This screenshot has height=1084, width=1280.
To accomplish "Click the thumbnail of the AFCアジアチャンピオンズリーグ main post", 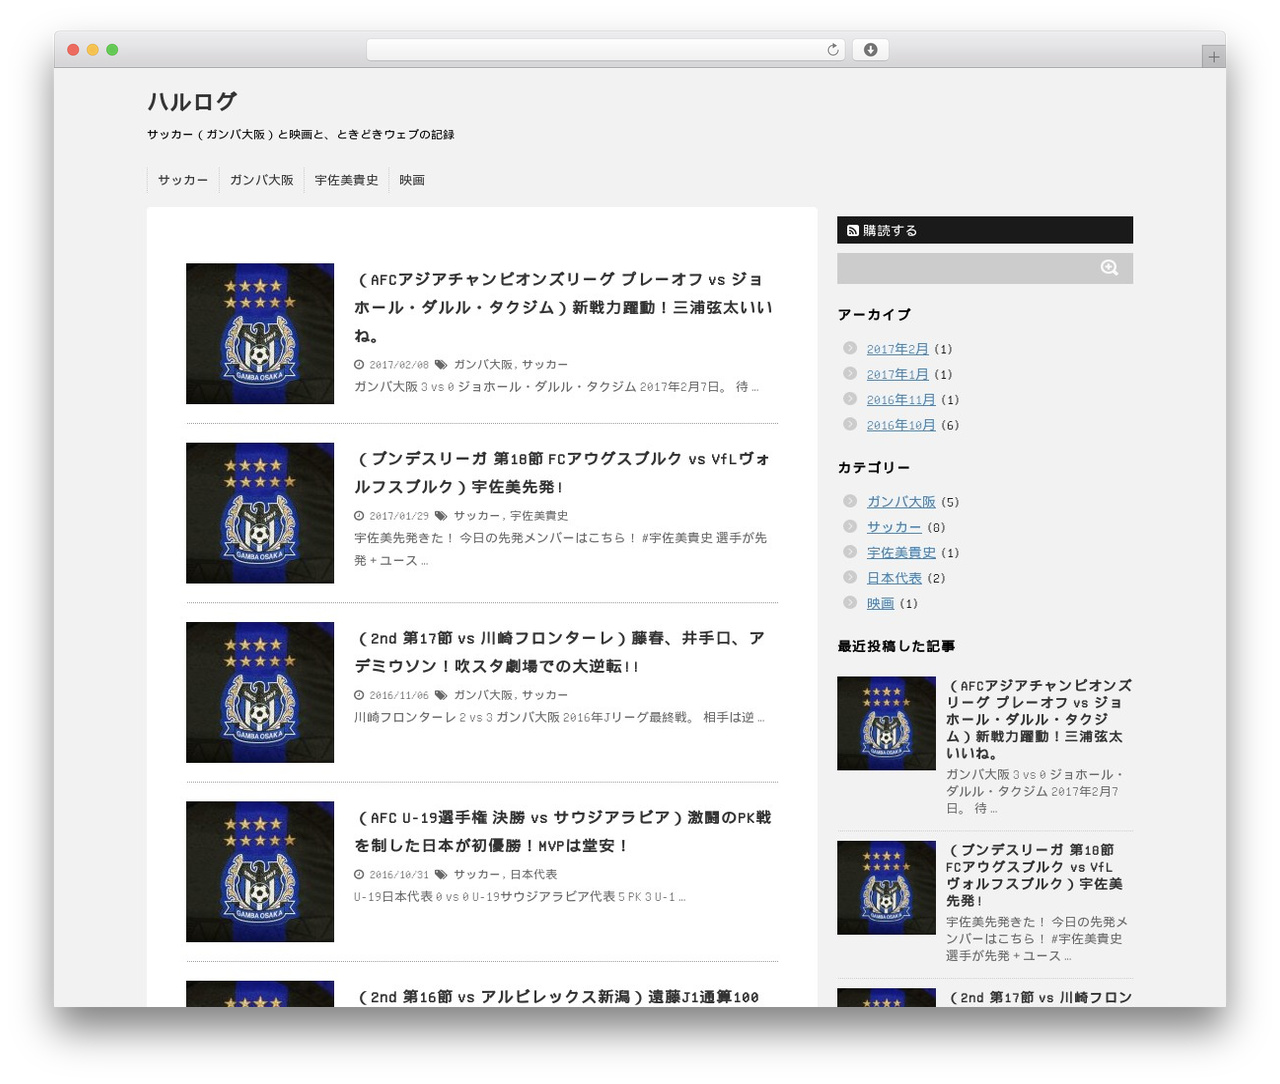I will [260, 334].
